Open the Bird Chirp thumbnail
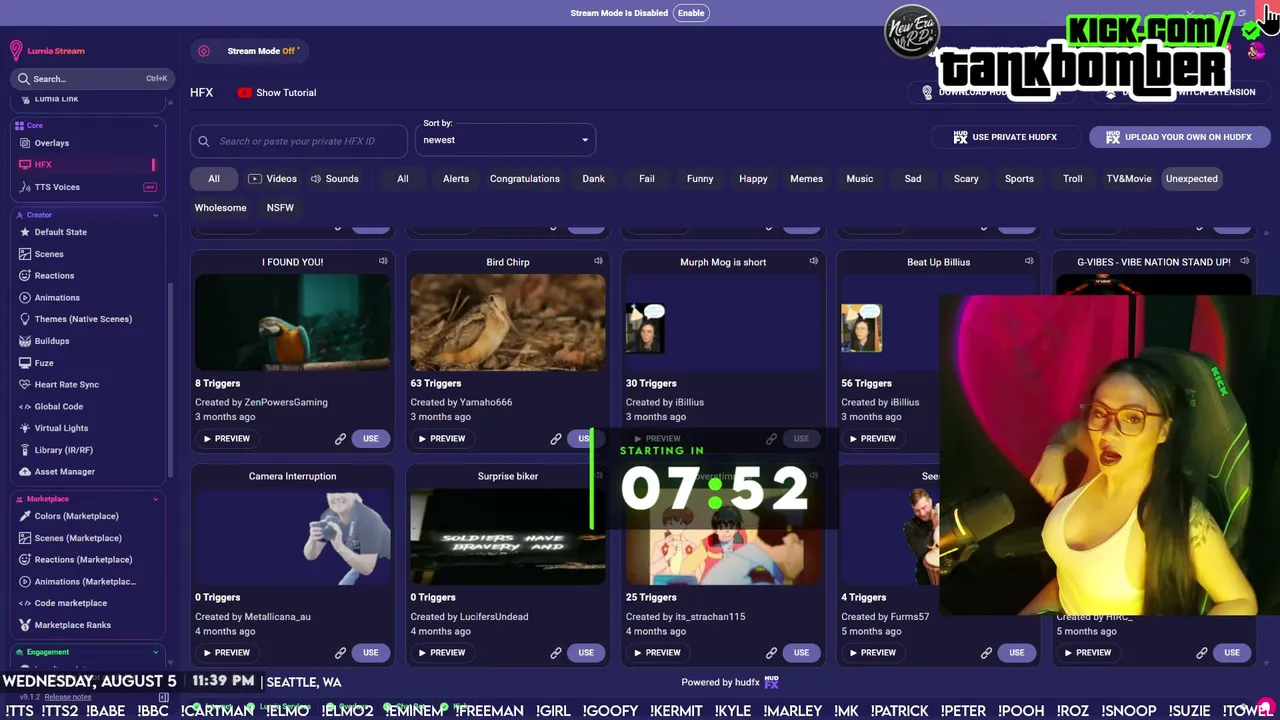 coord(508,323)
